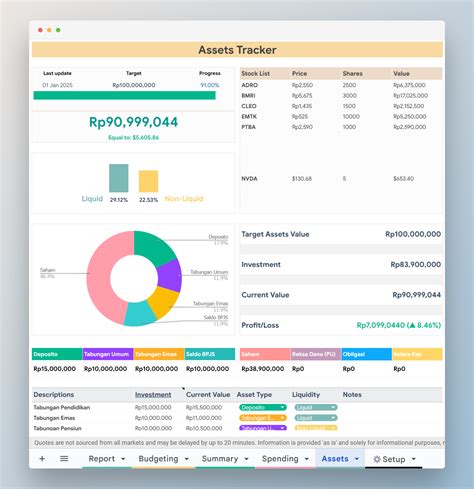Click the red window close dot
Viewport: 474px width, 489px height.
(x=40, y=30)
